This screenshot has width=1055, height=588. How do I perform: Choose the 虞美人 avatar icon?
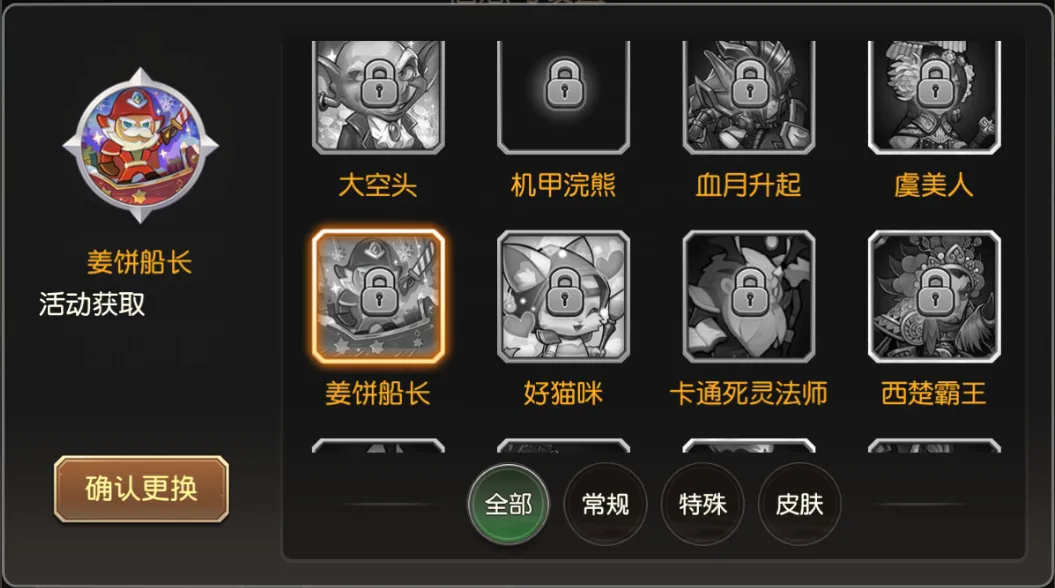[935, 98]
